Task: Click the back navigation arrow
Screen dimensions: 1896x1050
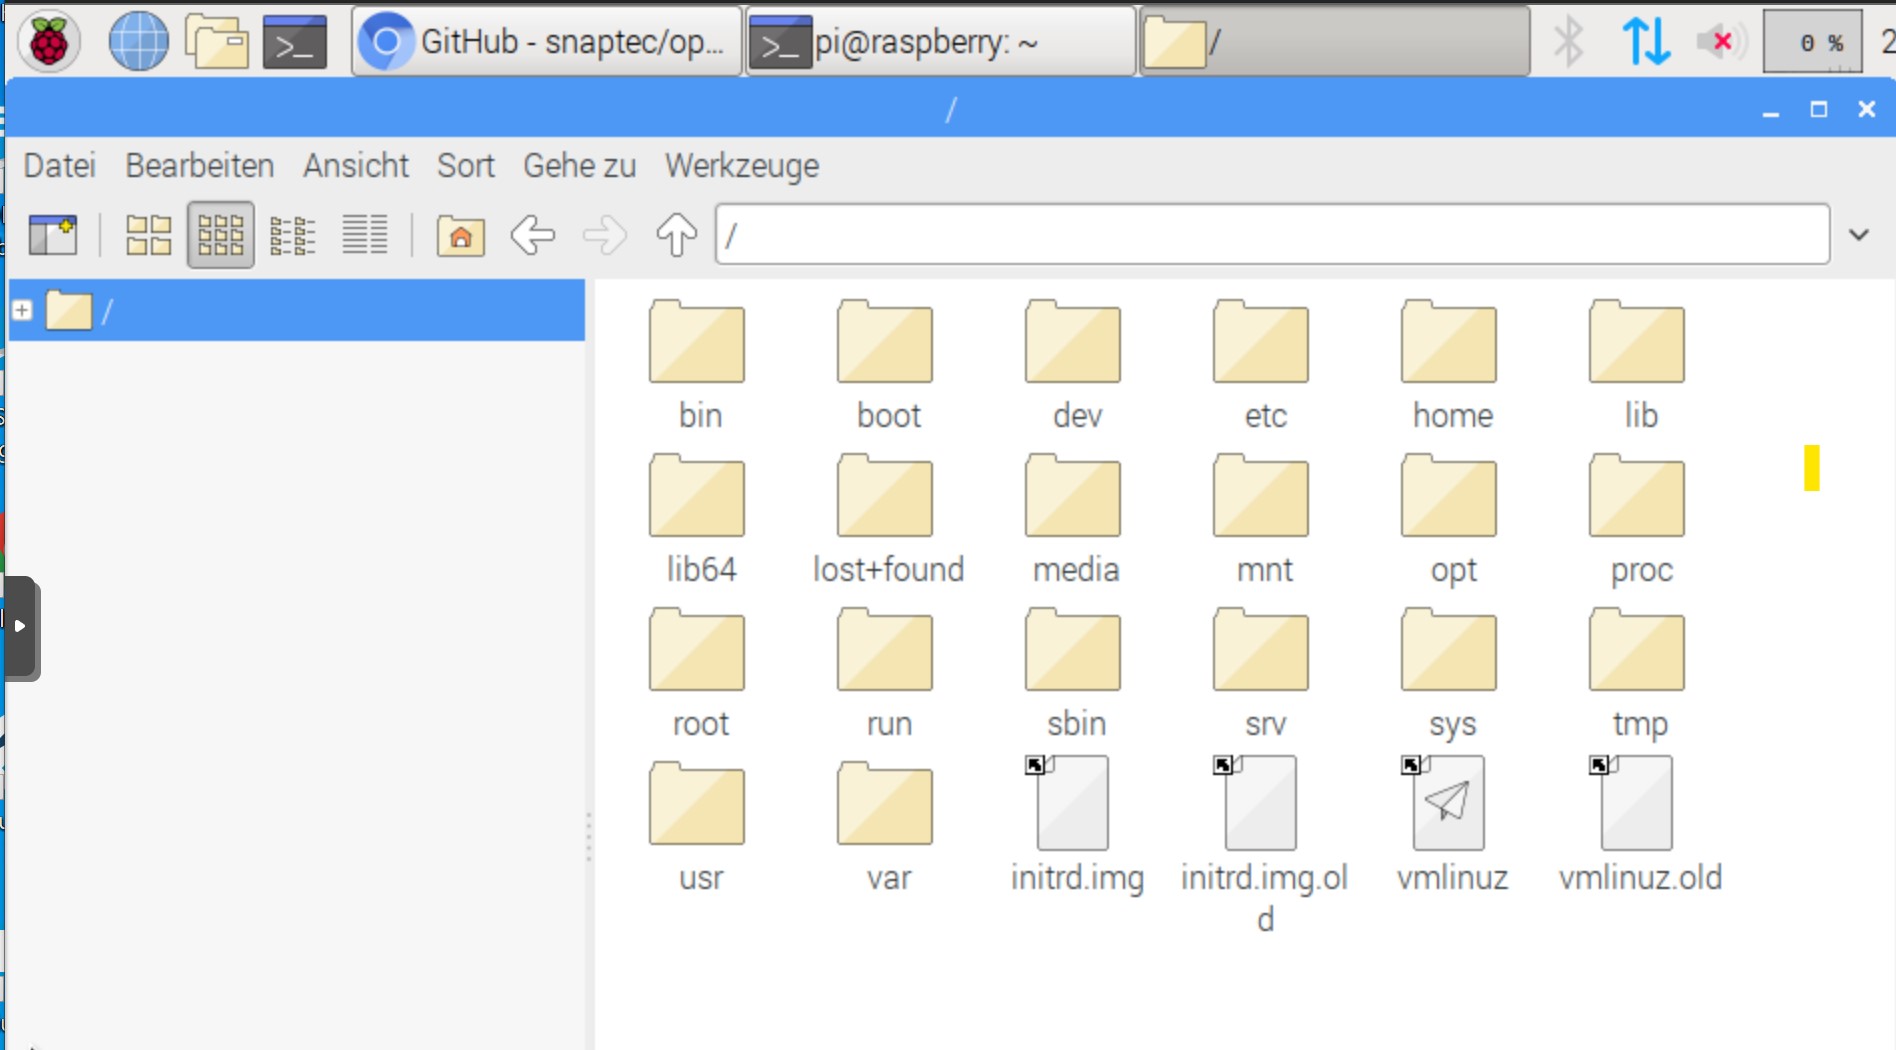Action: pyautogui.click(x=532, y=236)
